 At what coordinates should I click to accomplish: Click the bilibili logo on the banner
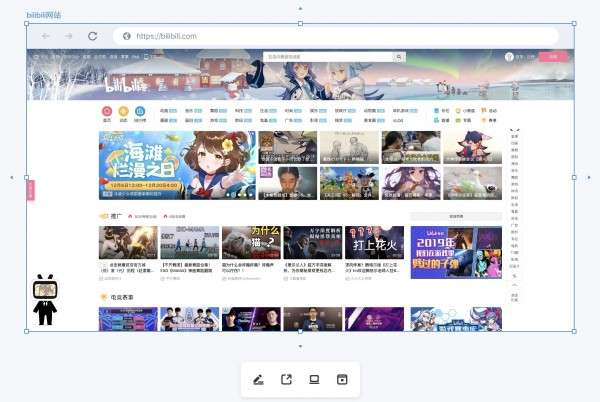(x=127, y=85)
